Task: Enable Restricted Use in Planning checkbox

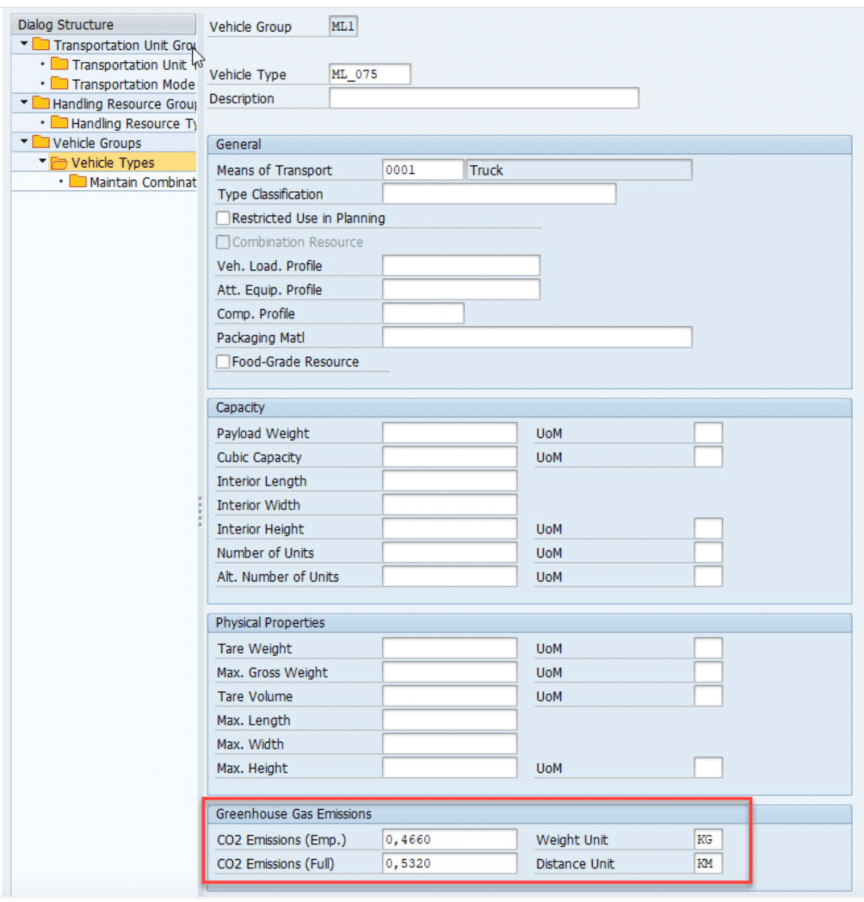Action: pos(223,218)
